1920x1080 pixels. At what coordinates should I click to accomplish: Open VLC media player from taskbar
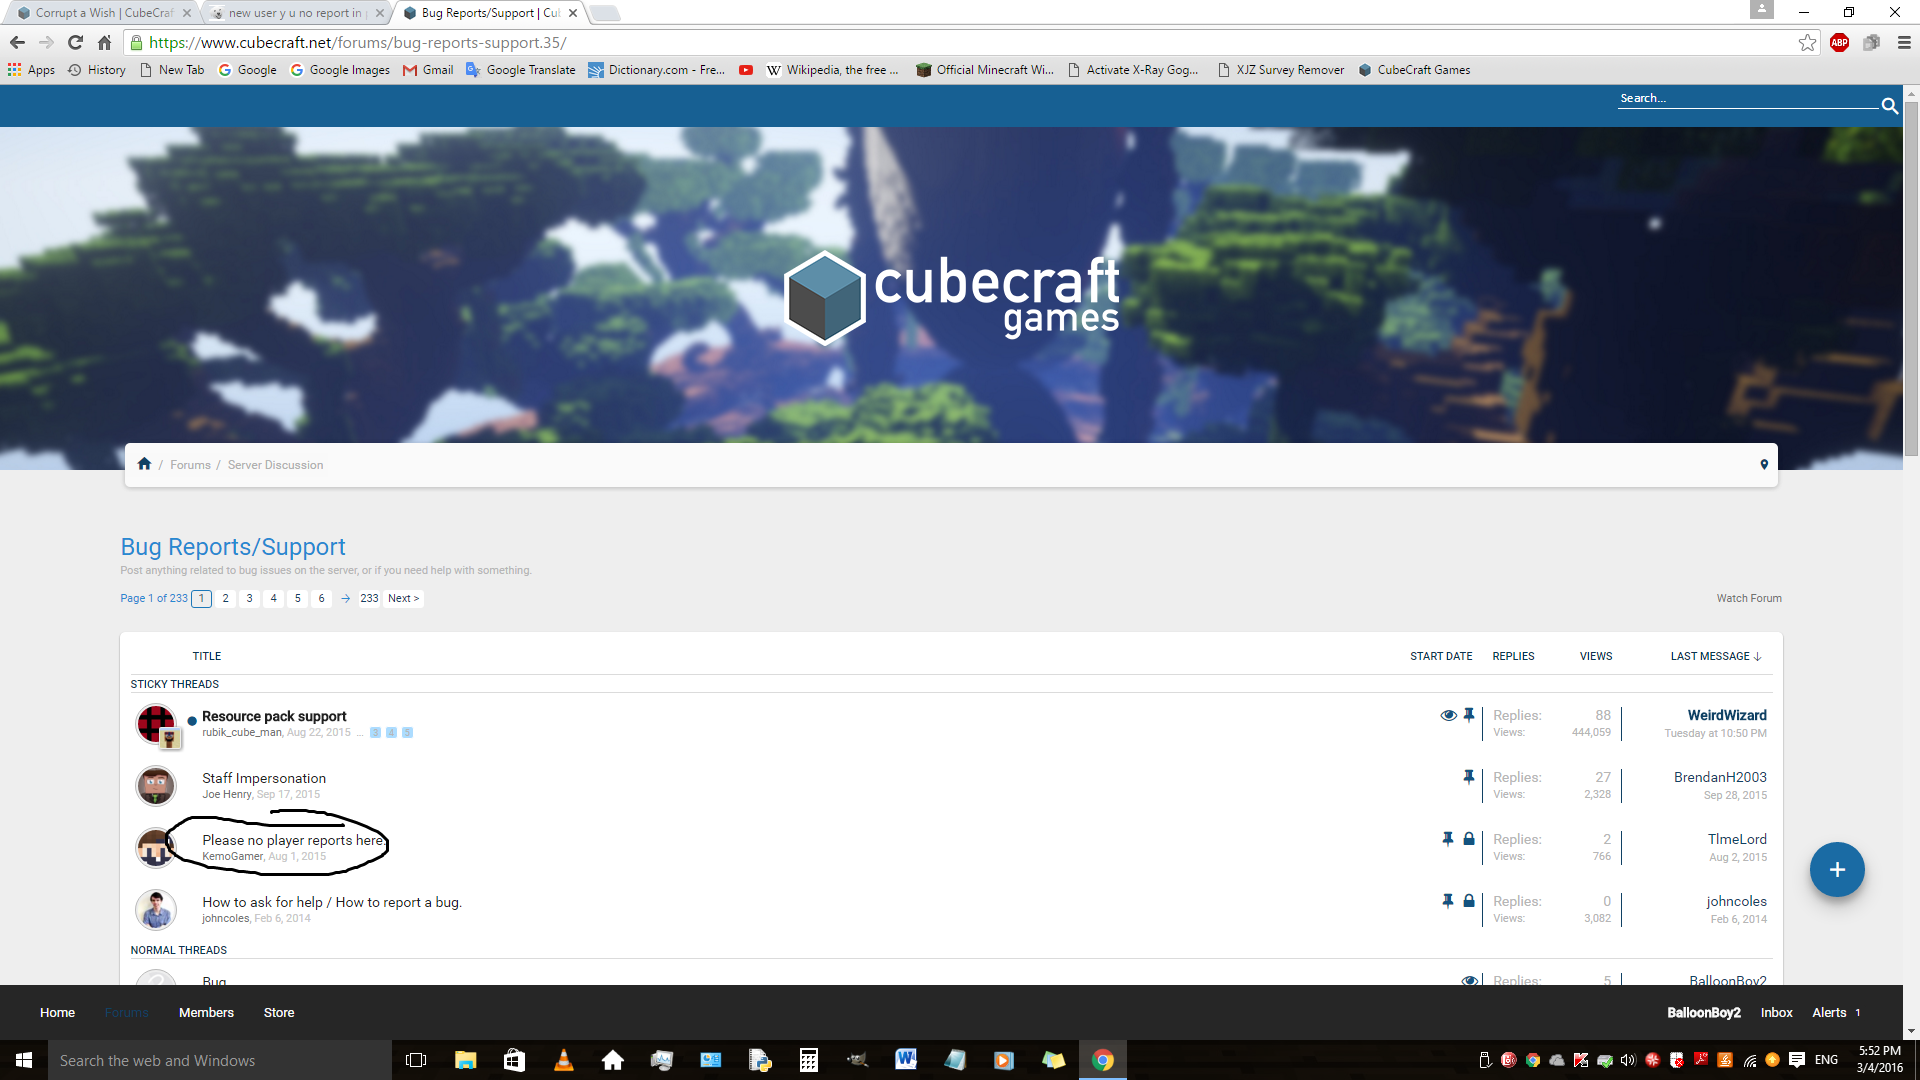coord(564,1060)
